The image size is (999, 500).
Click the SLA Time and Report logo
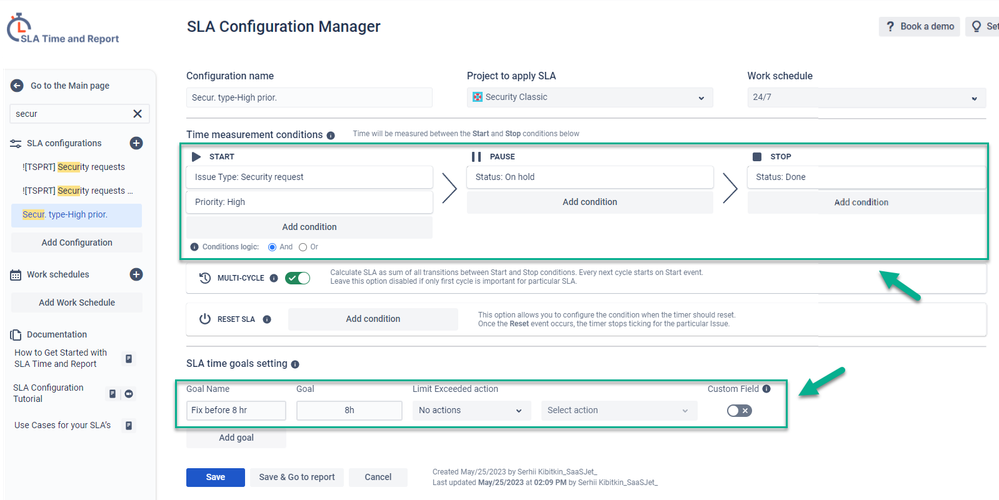point(62,29)
